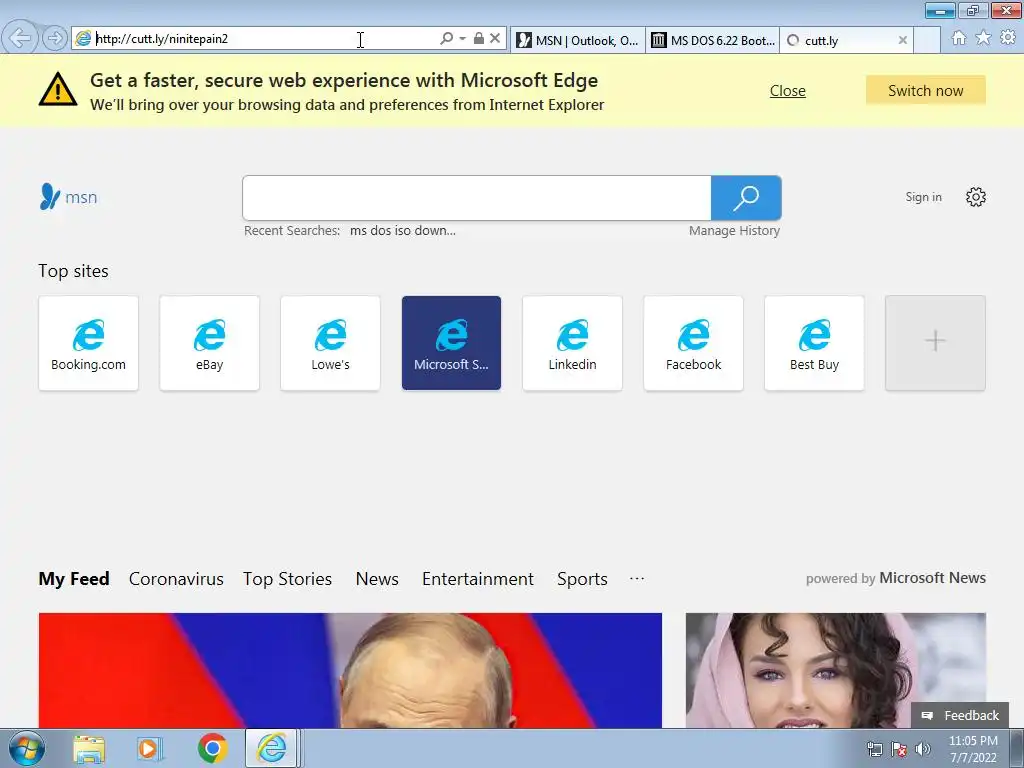Open the eBay top site tile
Image resolution: width=1024 pixels, height=768 pixels.
click(x=210, y=343)
